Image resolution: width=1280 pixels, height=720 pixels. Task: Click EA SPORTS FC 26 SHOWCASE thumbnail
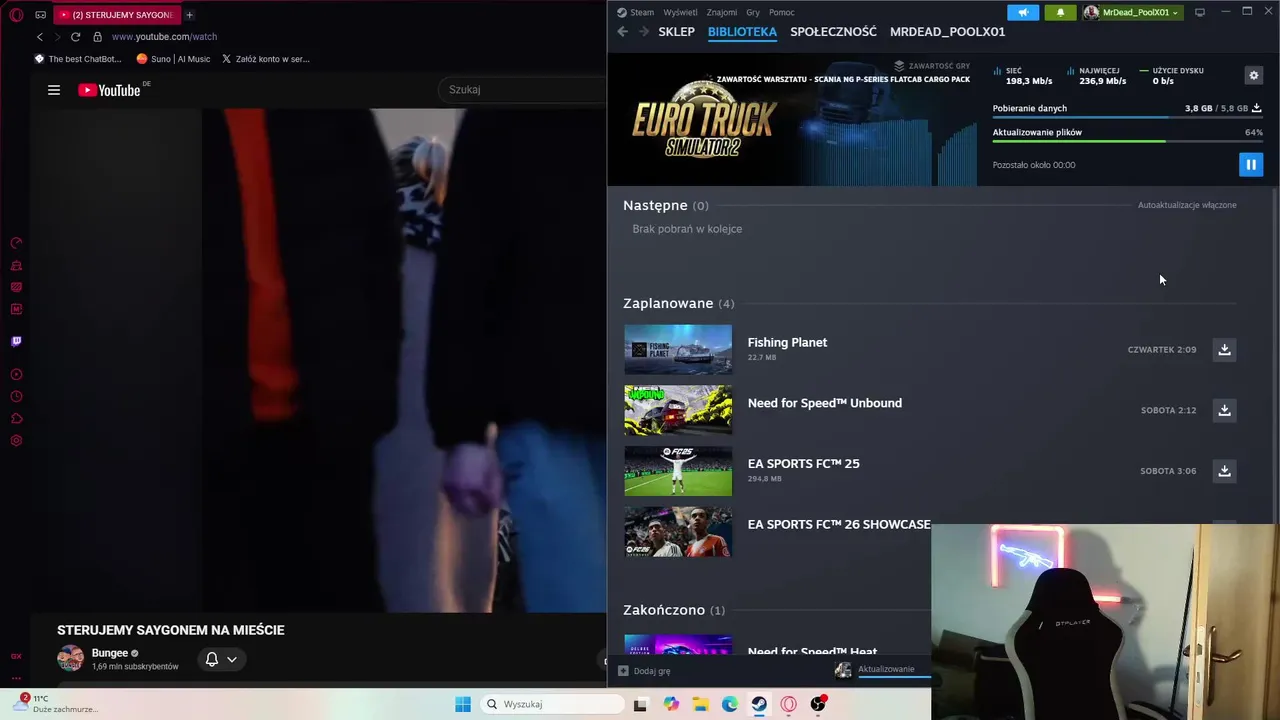tap(678, 532)
